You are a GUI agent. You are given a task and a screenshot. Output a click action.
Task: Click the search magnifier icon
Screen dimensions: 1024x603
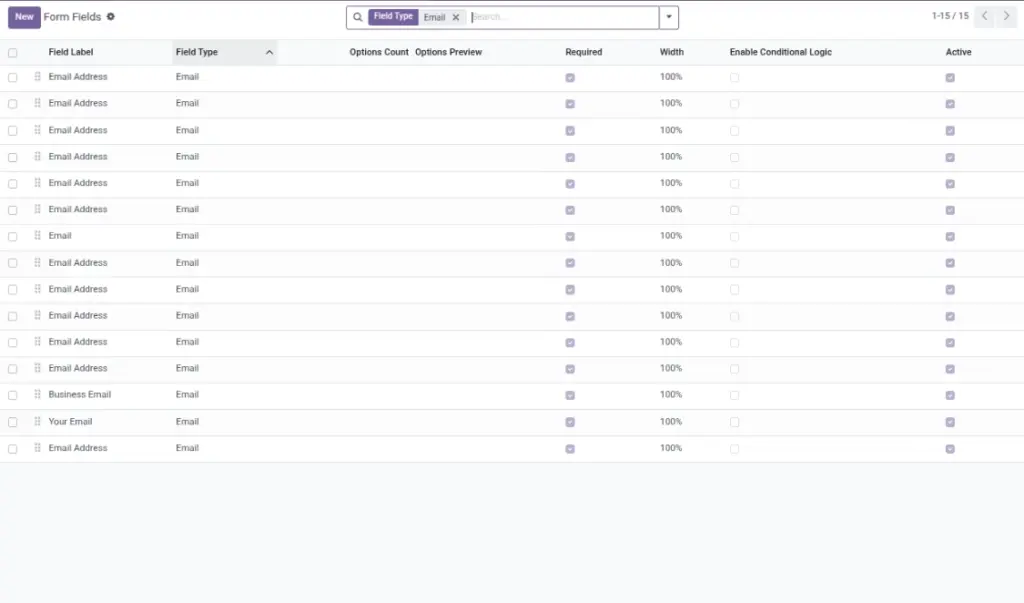[x=357, y=18]
